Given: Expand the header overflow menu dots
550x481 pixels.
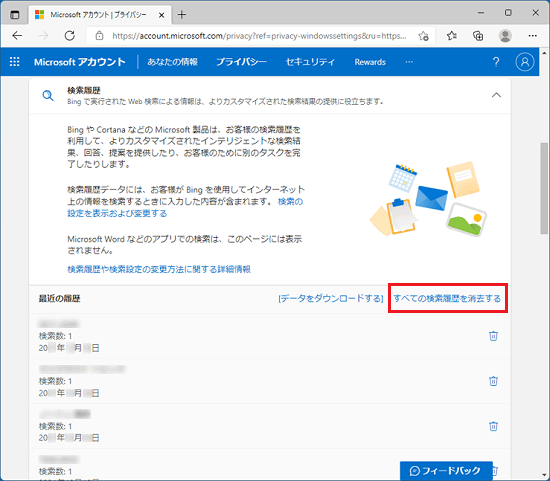Looking at the screenshot, I should tap(409, 62).
